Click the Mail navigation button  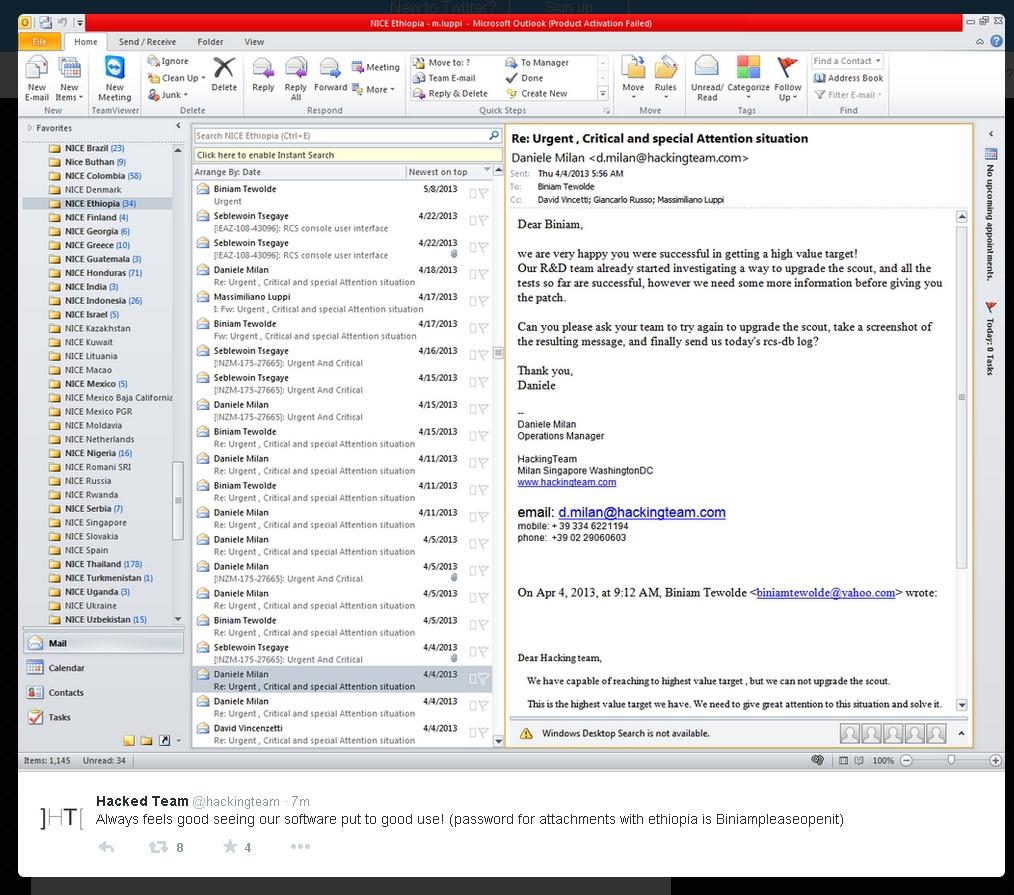pos(103,643)
